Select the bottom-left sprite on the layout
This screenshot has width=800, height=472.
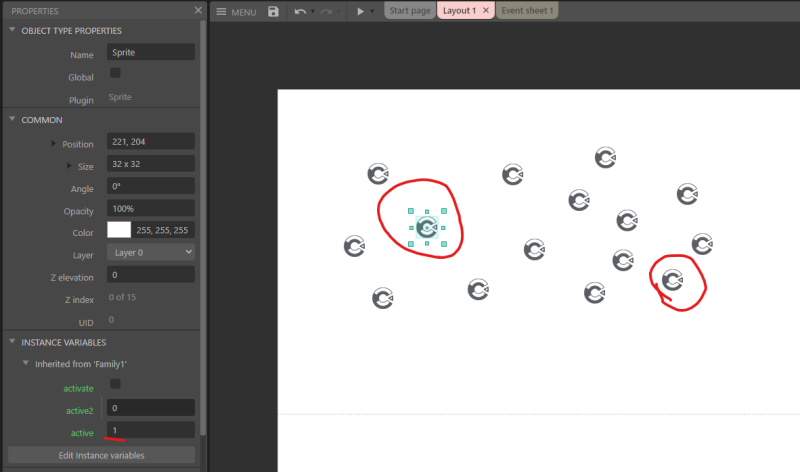tap(383, 298)
